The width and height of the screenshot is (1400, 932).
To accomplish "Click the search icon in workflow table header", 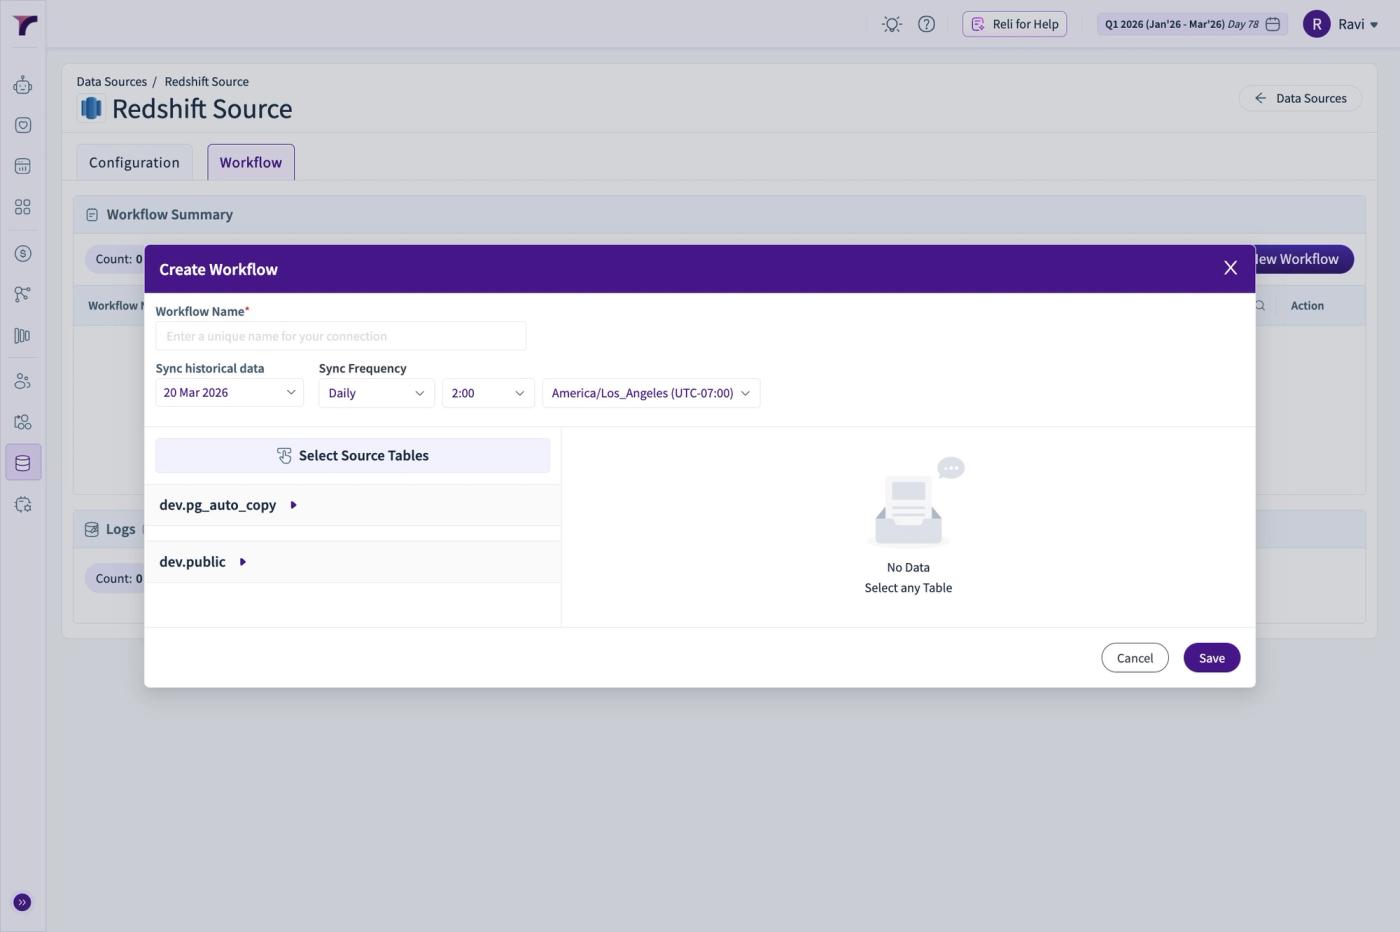I will click(1260, 306).
